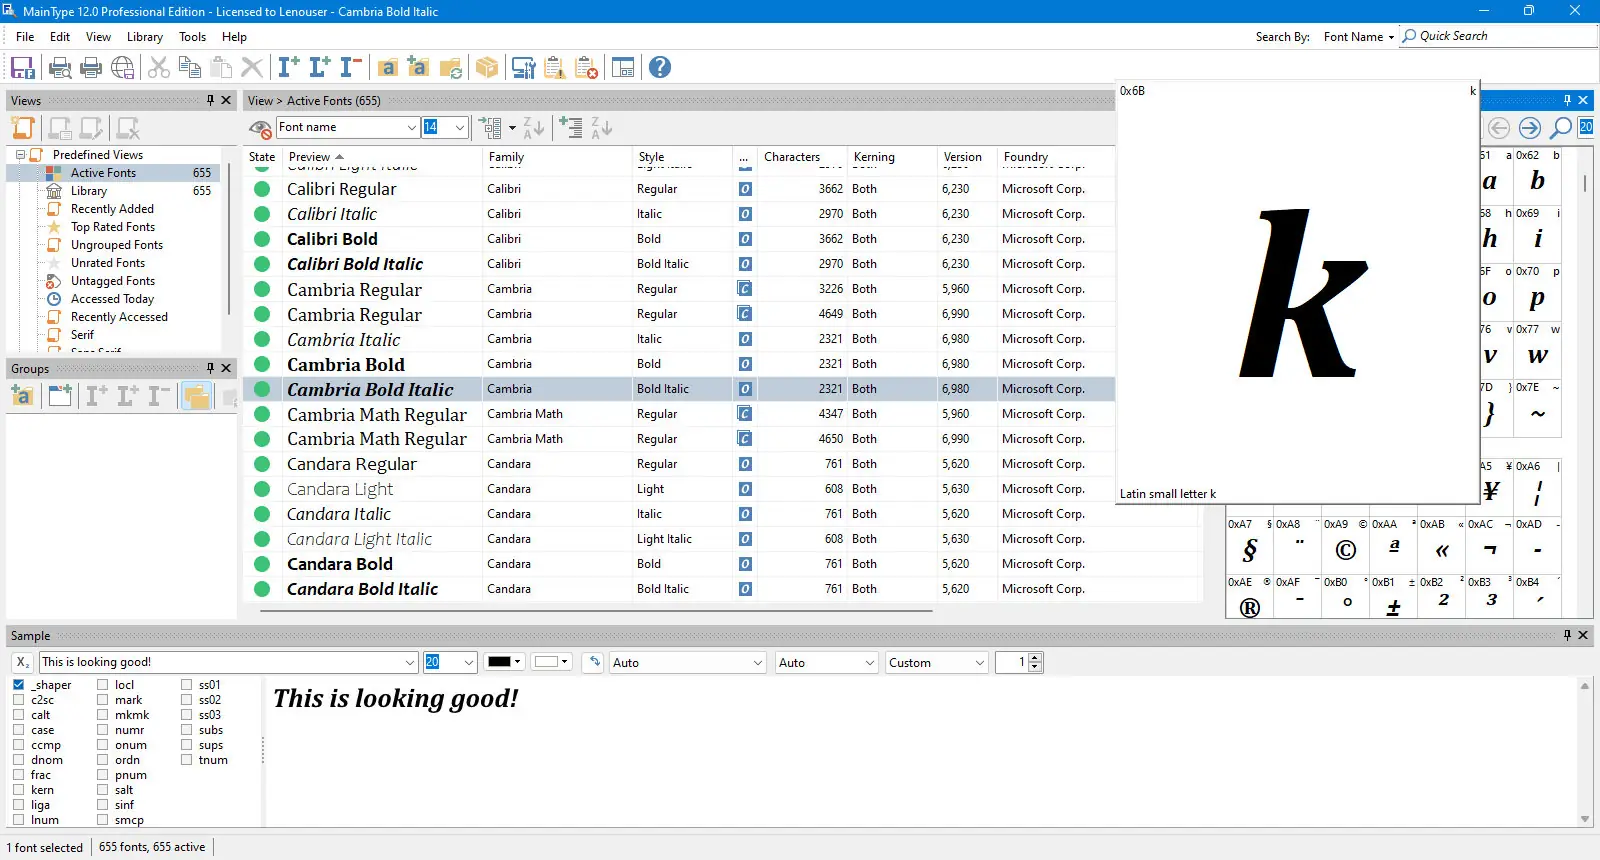Click the blue uninstall font icon with minus
1600x860 pixels.
tap(351, 68)
